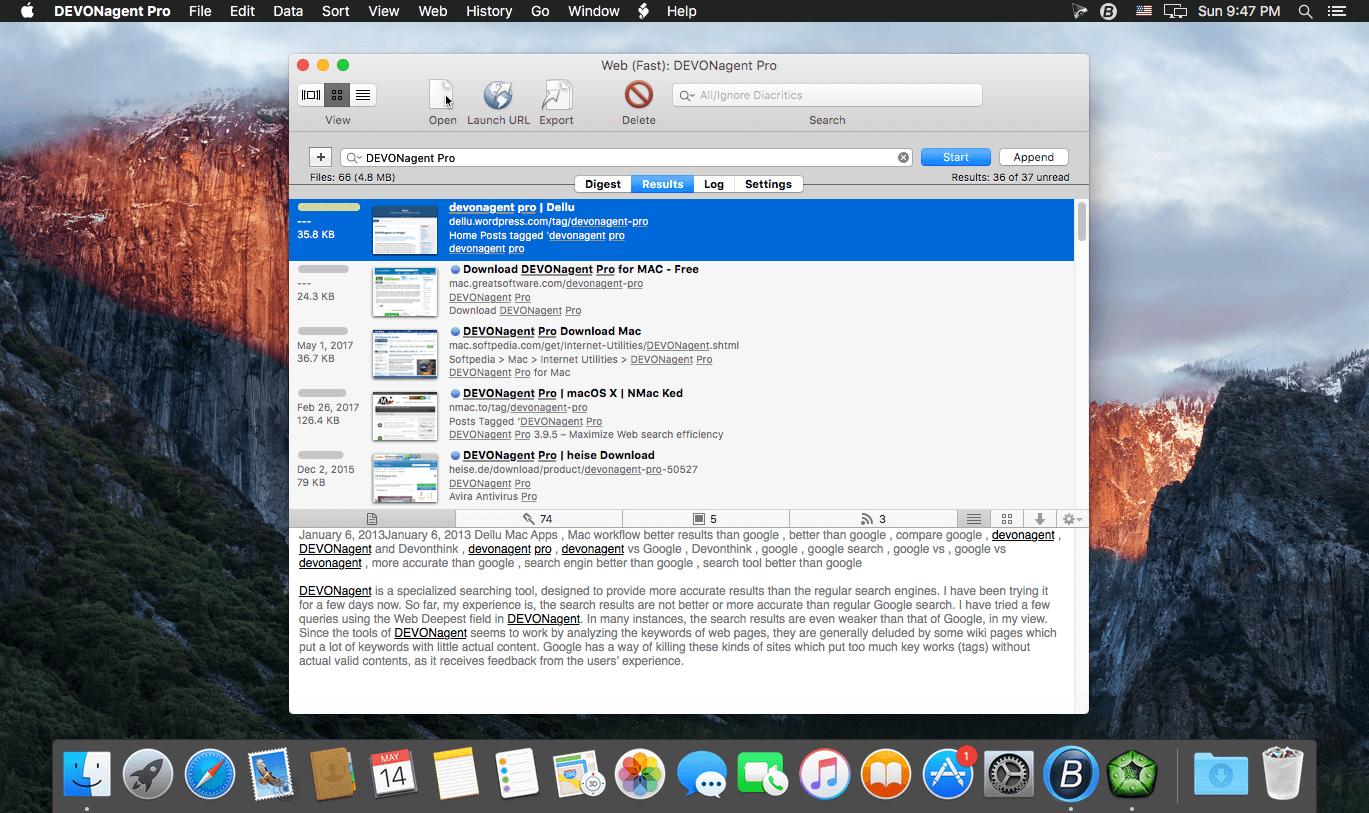Image resolution: width=1369 pixels, height=813 pixels.
Task: Open the input source flag menu
Action: (x=1144, y=11)
